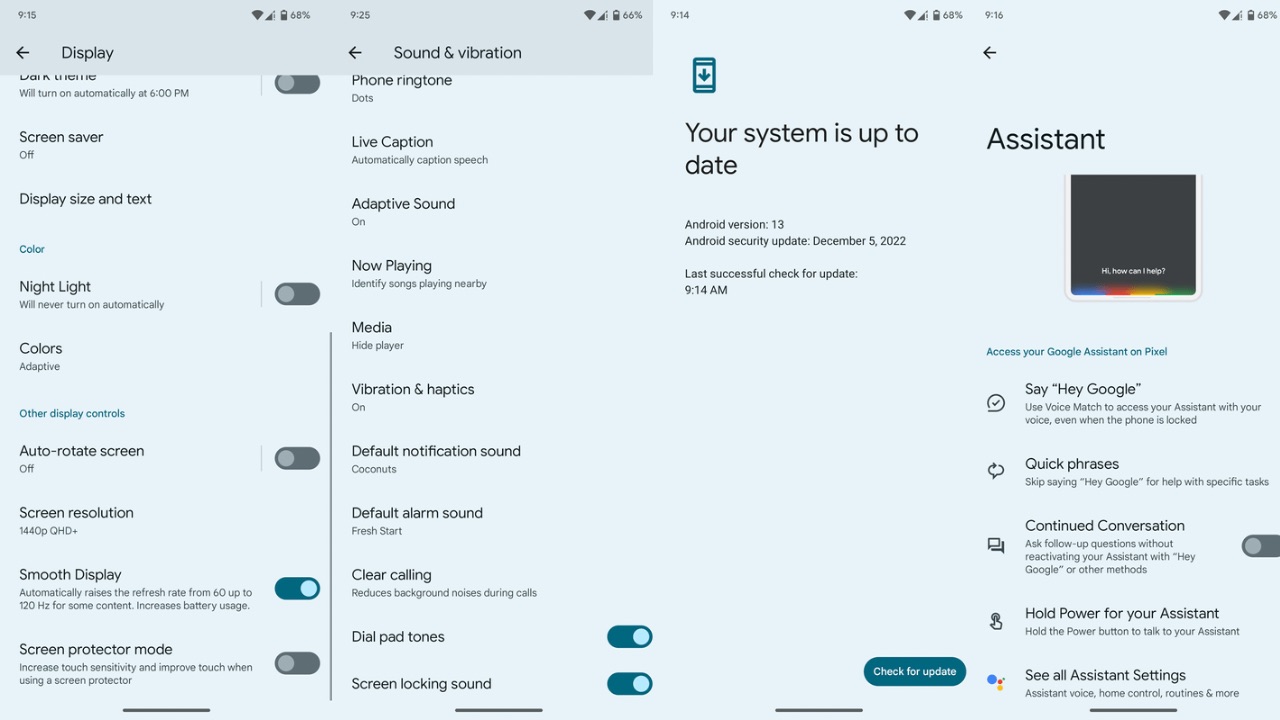Tap battery icon on Display screen status bar

click(285, 15)
